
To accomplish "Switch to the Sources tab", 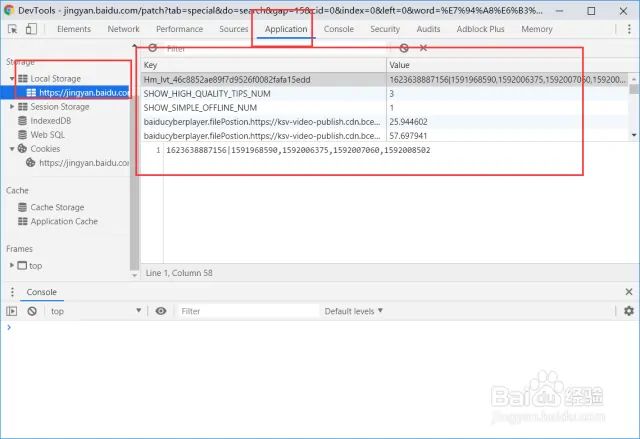I will coord(233,29).
